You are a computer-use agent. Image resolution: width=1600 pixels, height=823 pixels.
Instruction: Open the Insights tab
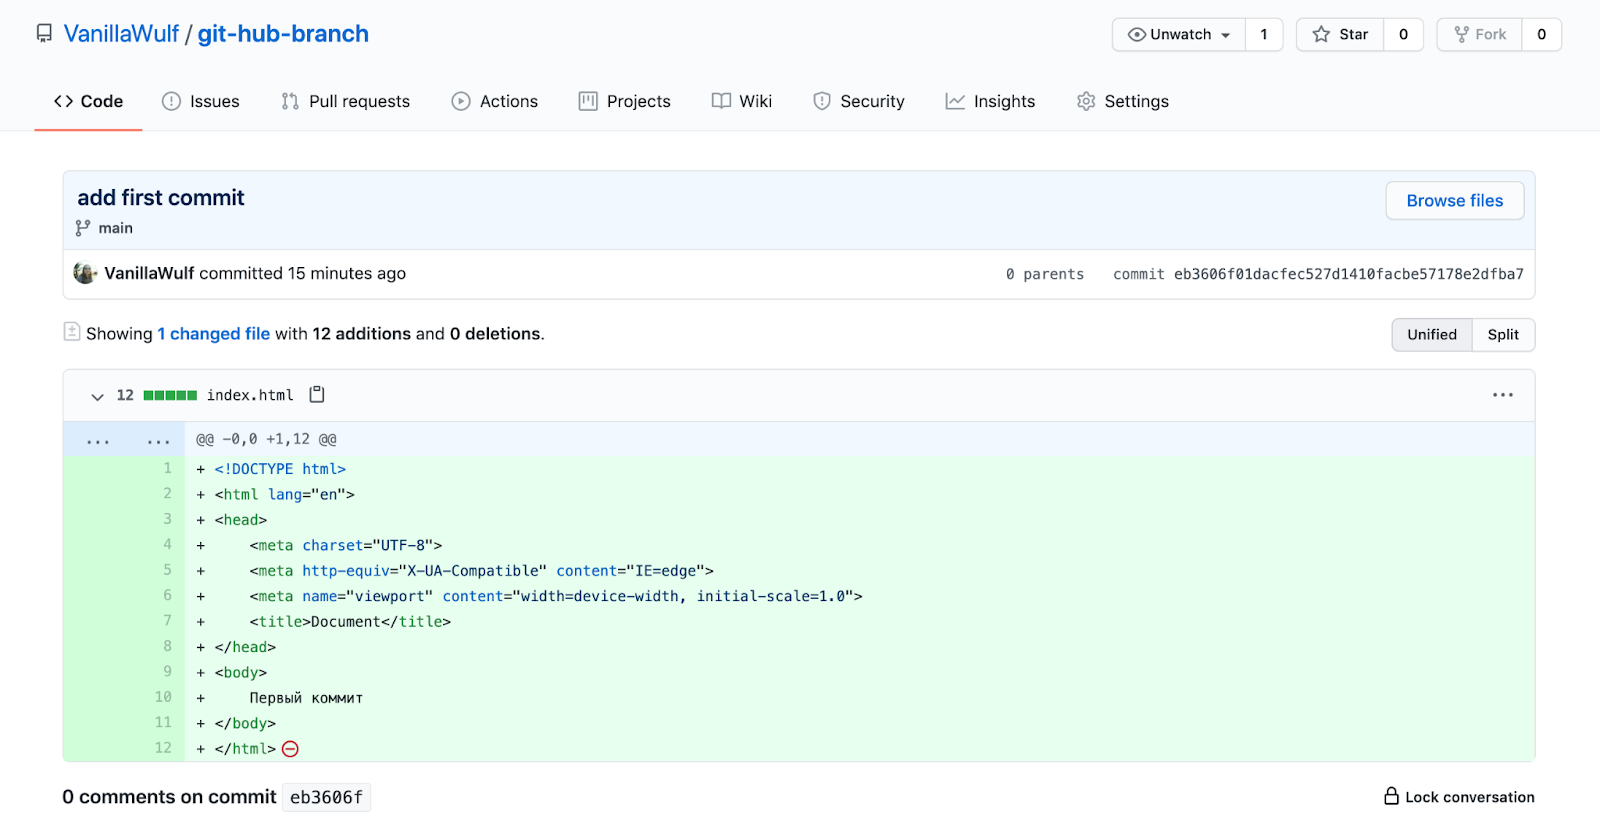coord(991,101)
